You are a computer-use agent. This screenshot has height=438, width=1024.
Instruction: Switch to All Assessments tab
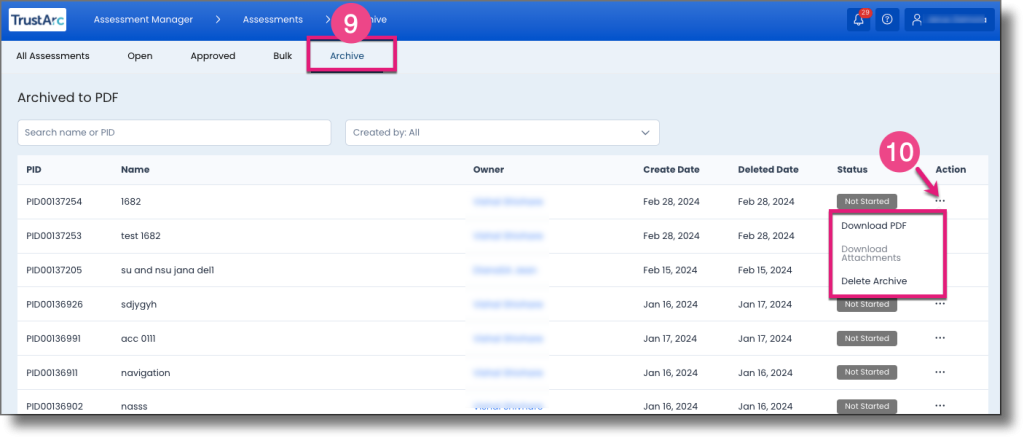point(53,56)
